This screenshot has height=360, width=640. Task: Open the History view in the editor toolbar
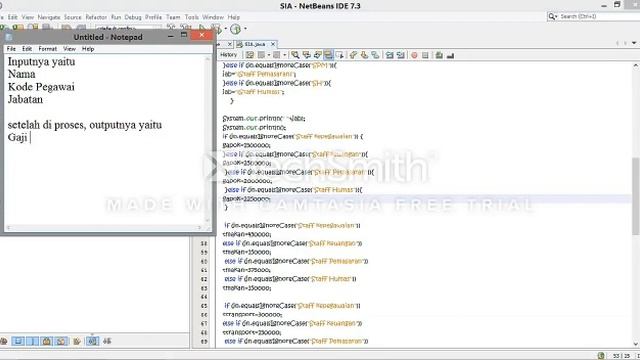tap(228, 55)
